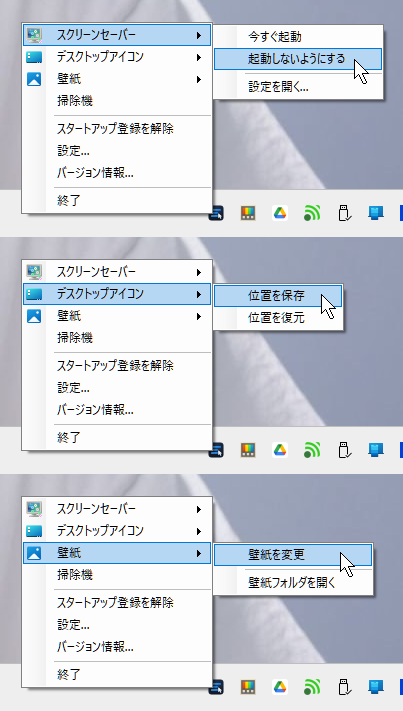Open the Google Drive tray icon, top panel
The height and width of the screenshot is (711, 403).
(280, 213)
